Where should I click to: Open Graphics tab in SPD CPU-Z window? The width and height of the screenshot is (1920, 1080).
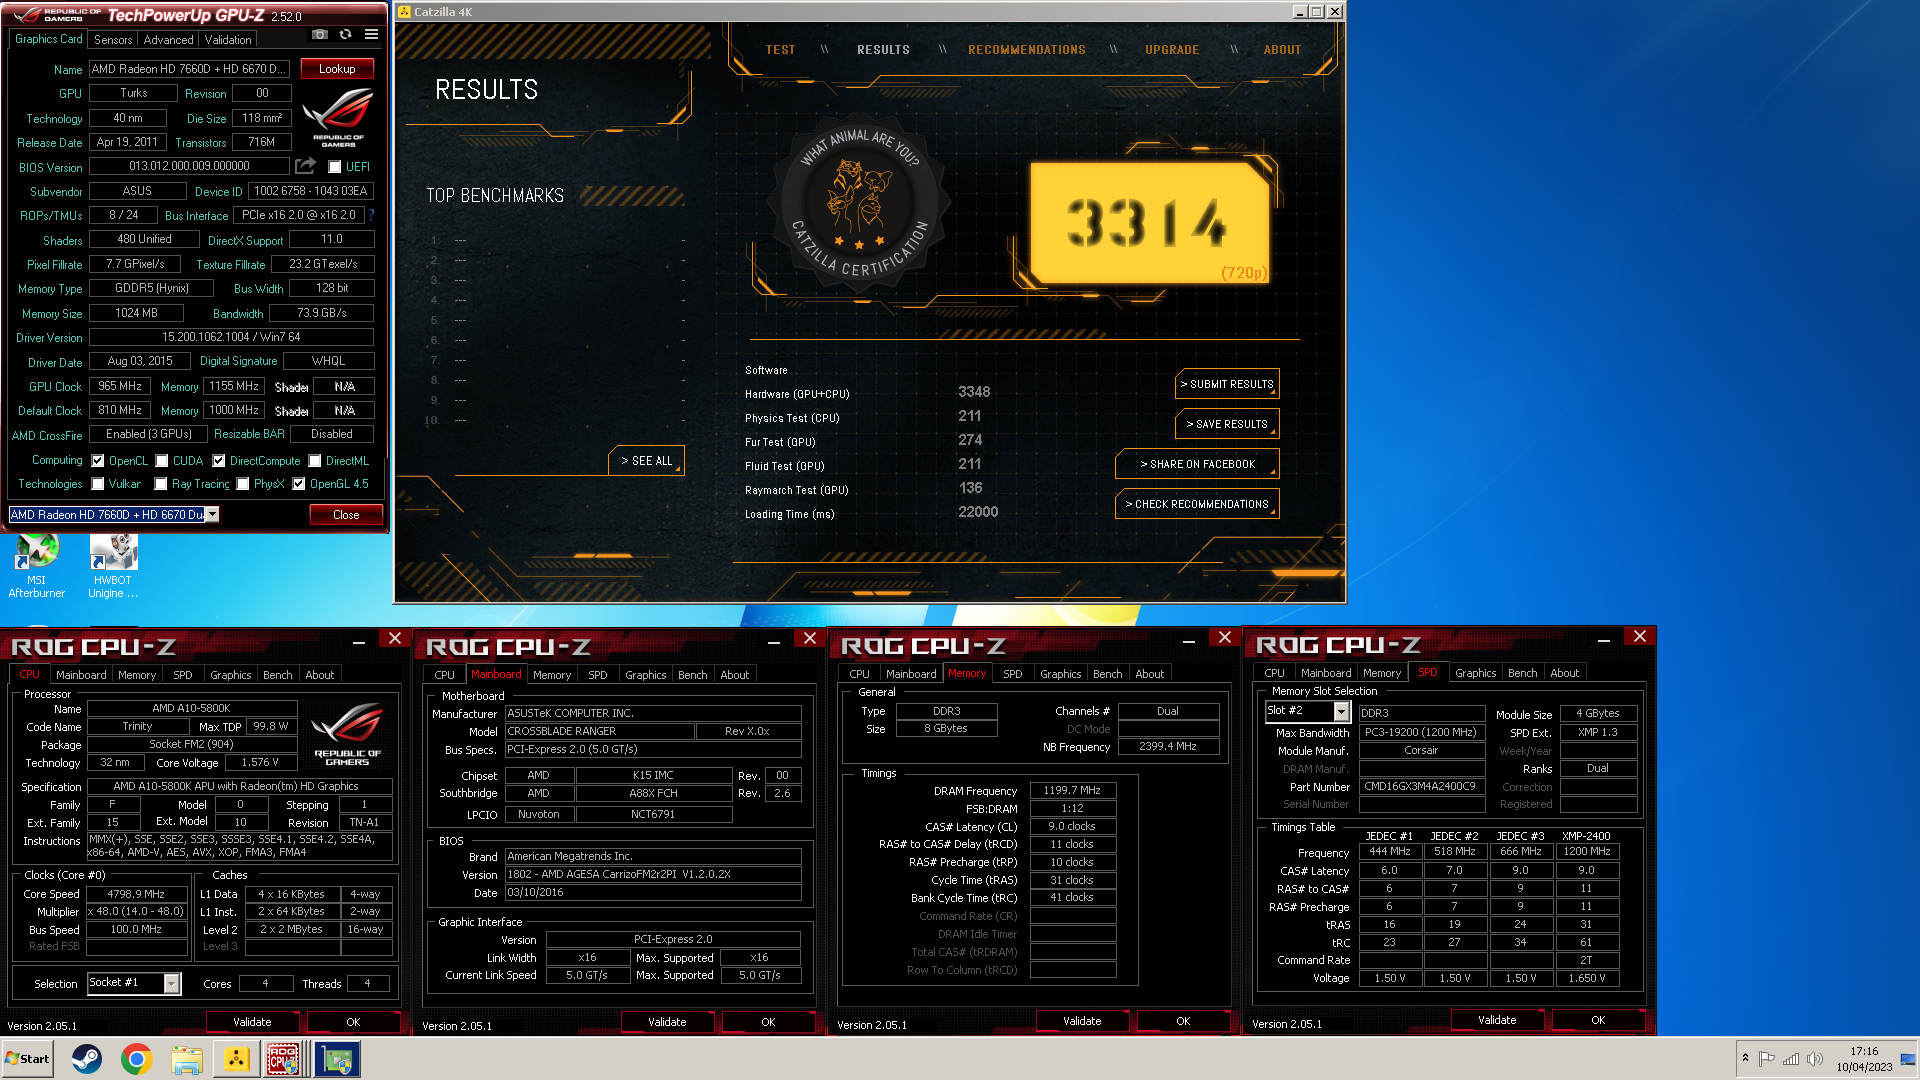point(1475,673)
